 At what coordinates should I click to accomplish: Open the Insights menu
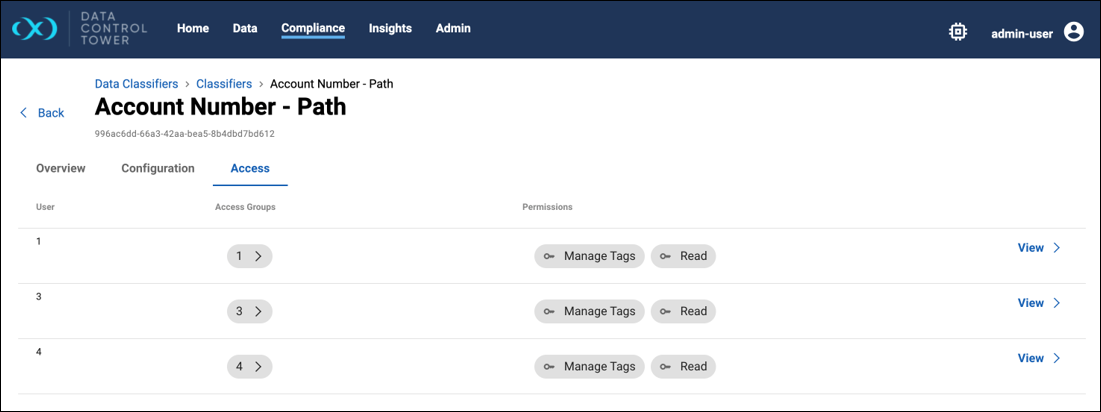click(x=390, y=29)
